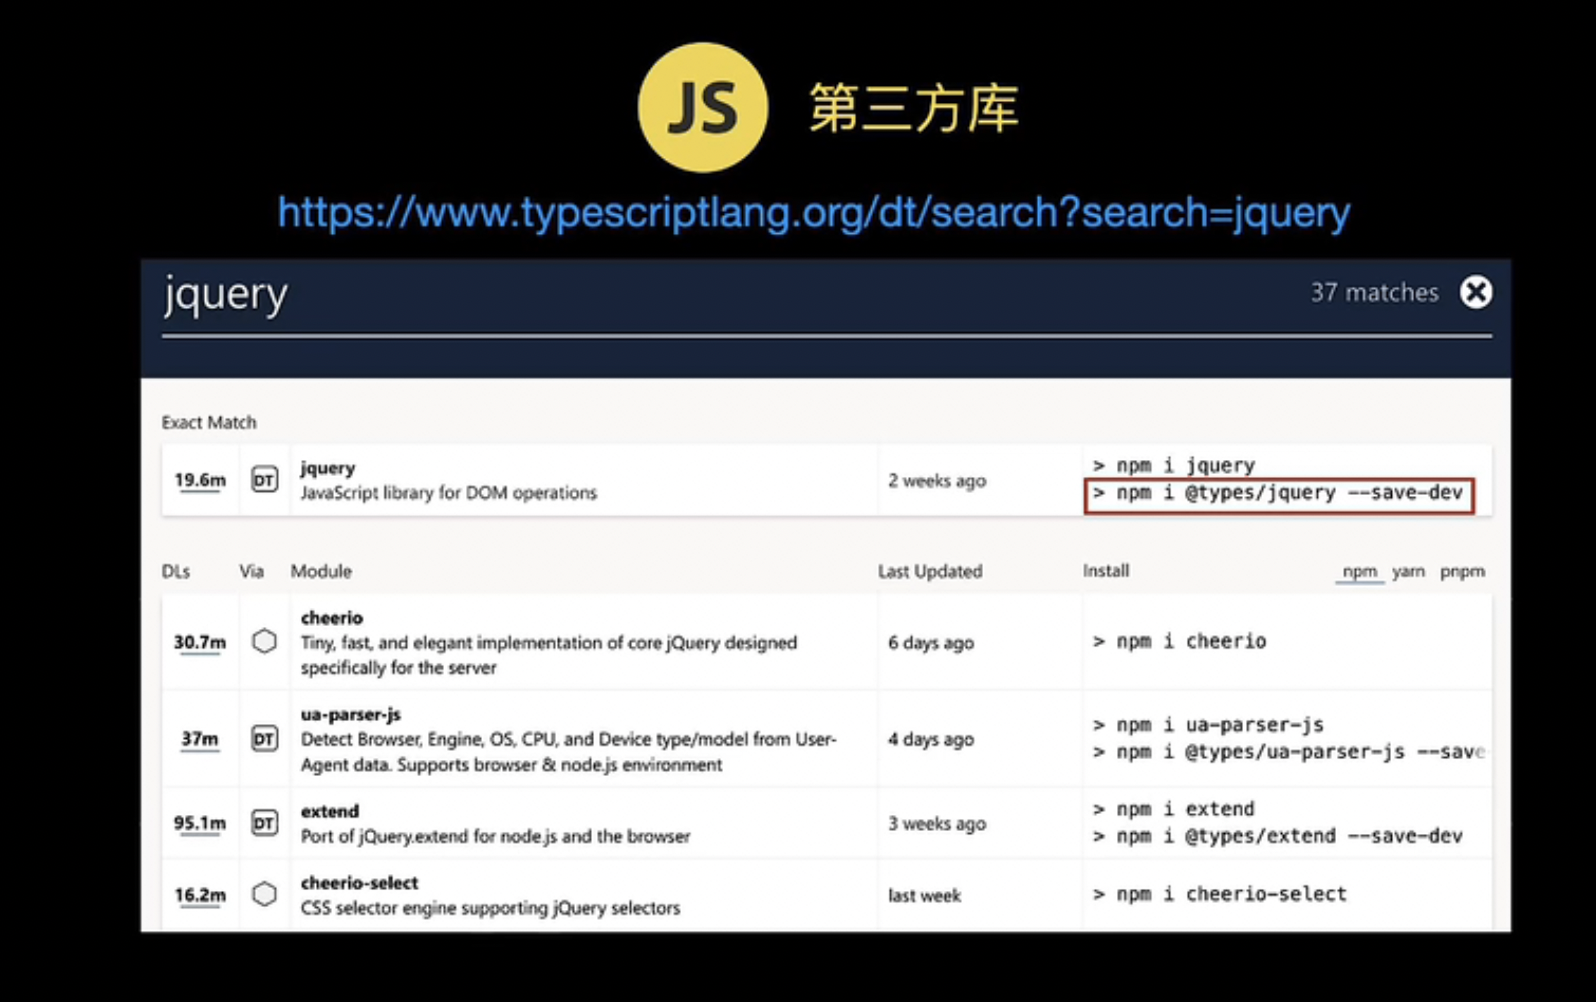Click the '37 matches' text
Viewport: 1596px width, 1002px height.
point(1374,292)
